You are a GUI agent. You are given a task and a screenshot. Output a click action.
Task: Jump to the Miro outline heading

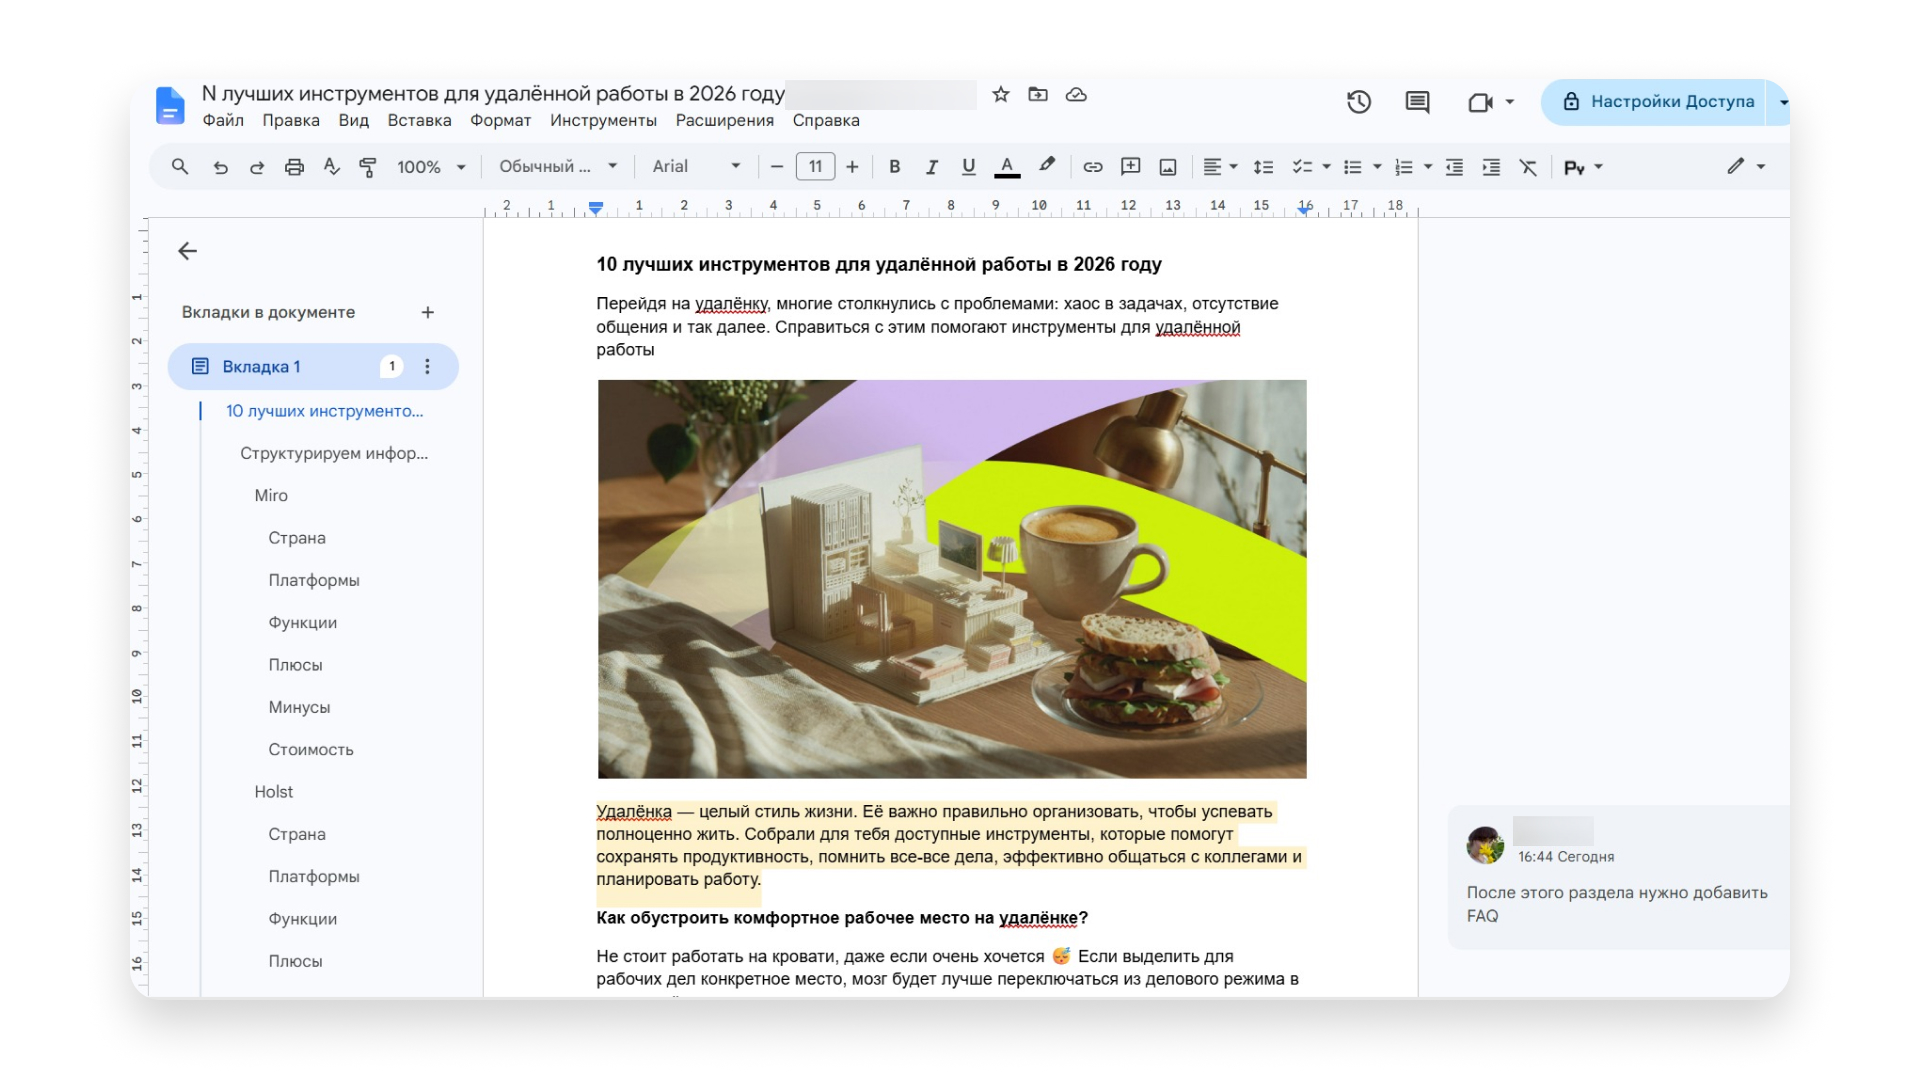(x=271, y=495)
